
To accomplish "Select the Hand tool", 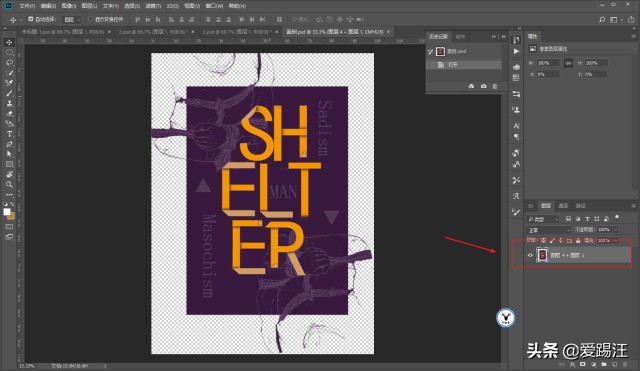I will tap(9, 174).
